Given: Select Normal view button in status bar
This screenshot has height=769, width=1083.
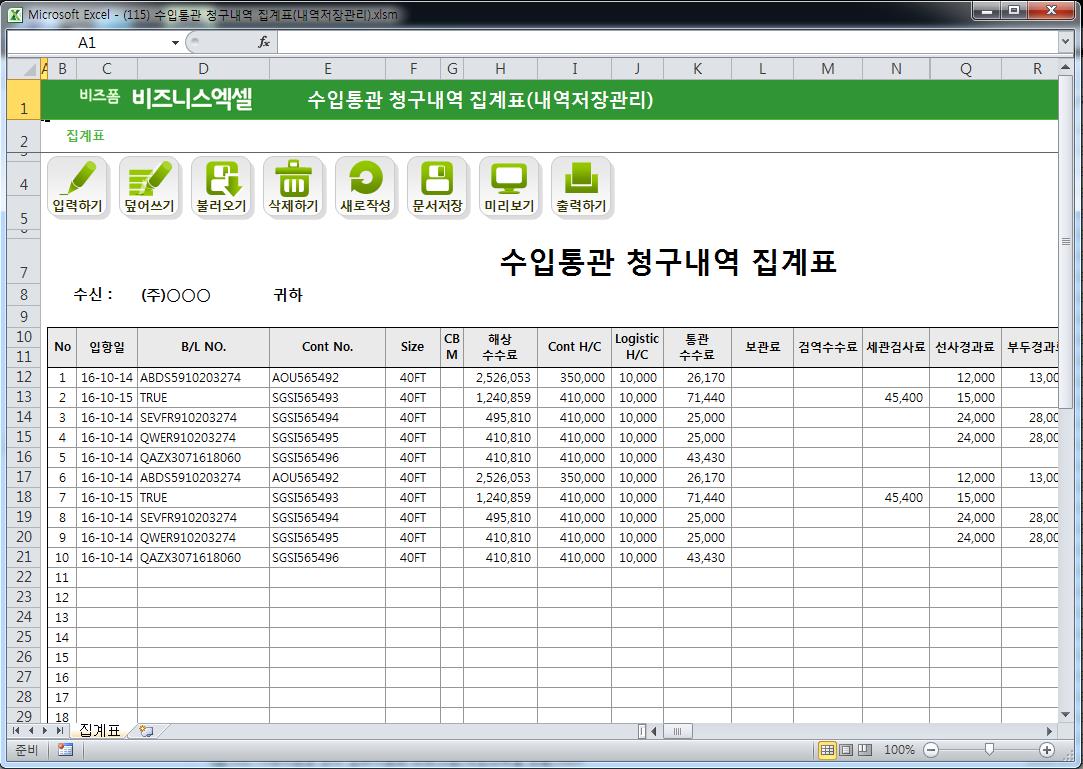Looking at the screenshot, I should (x=827, y=750).
